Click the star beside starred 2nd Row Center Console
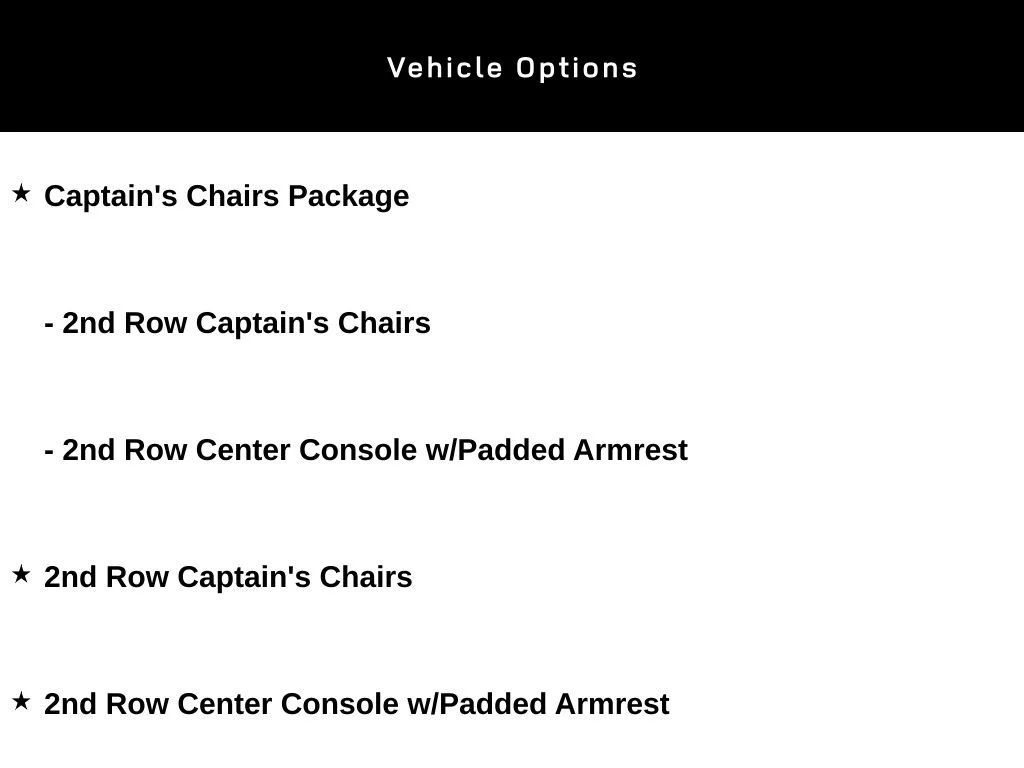This screenshot has width=1024, height=768. pos(22,701)
